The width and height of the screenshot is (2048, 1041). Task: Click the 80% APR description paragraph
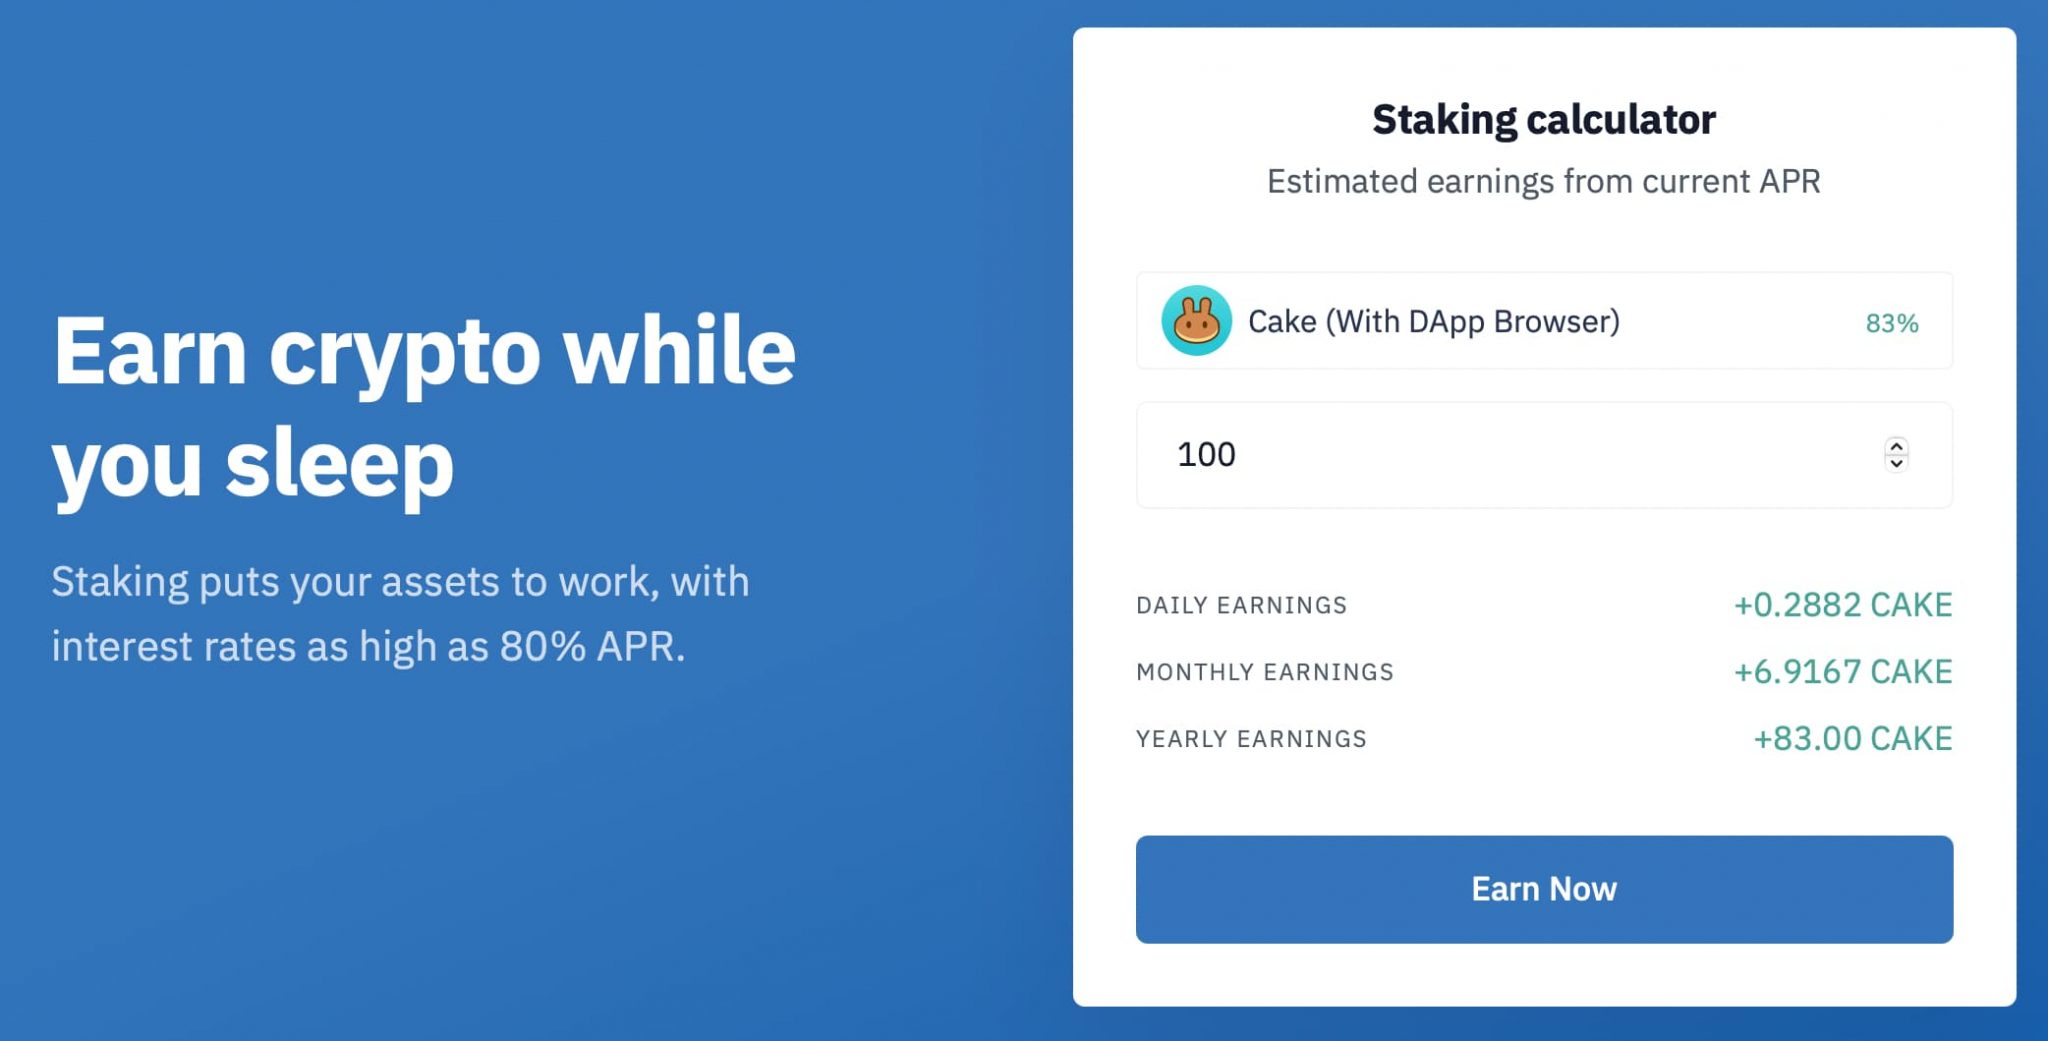pyautogui.click(x=400, y=614)
